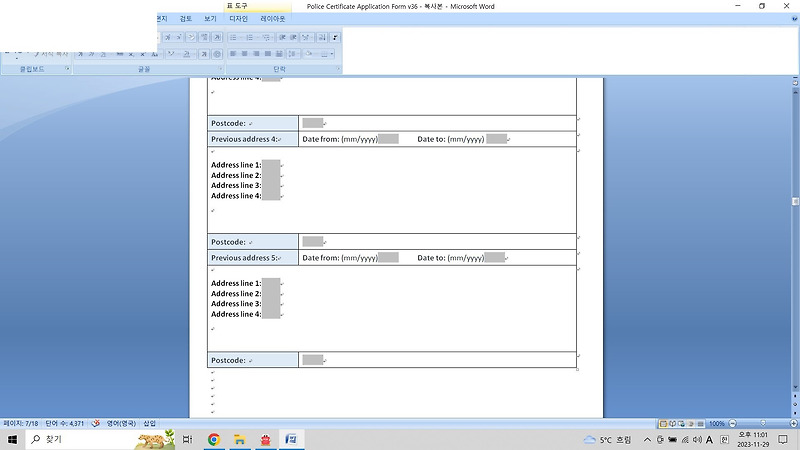800x450 pixels.
Task: Open the Clipboard (클립보드) dialog launcher
Action: (x=67, y=68)
